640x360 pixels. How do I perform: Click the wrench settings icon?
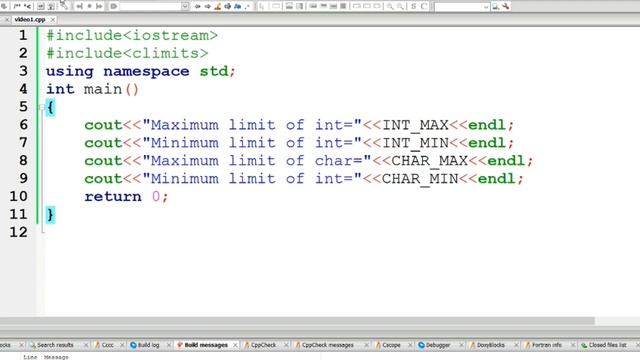pyautogui.click(x=506, y=6)
